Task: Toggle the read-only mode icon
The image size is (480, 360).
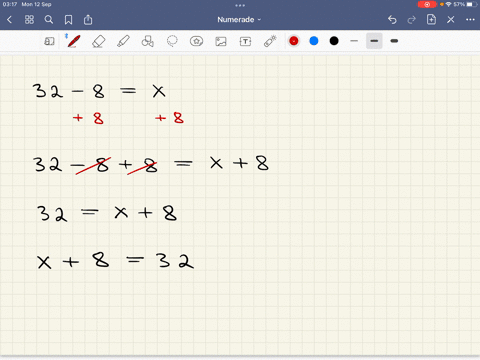Action: 49,41
